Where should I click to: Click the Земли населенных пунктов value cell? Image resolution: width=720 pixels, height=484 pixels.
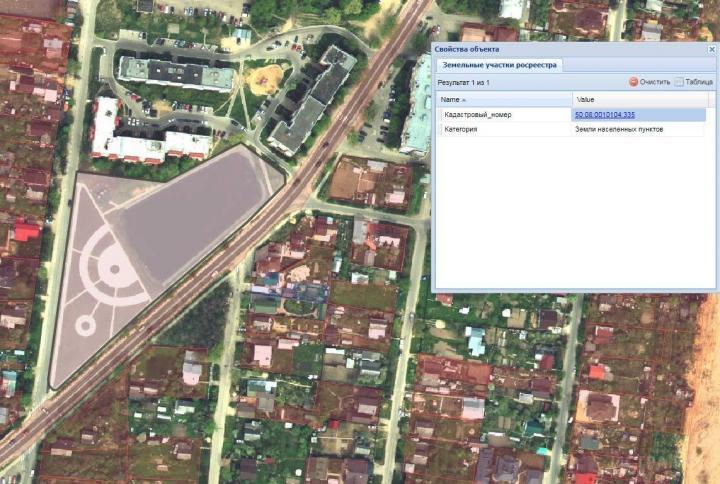coord(611,129)
